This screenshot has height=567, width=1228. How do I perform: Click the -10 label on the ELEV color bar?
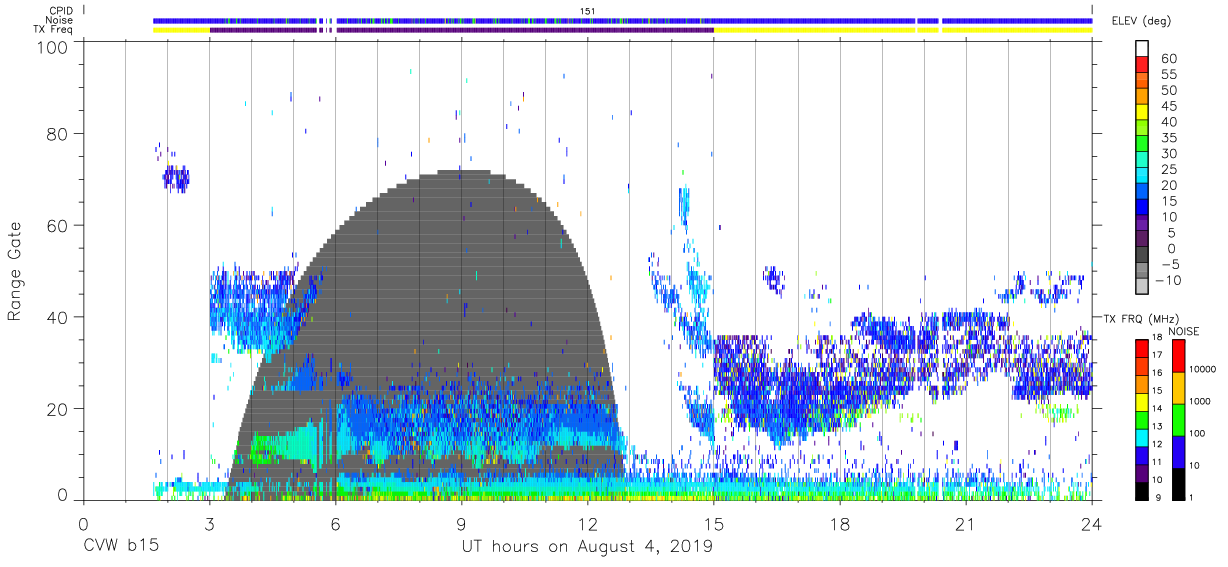(x=1169, y=280)
